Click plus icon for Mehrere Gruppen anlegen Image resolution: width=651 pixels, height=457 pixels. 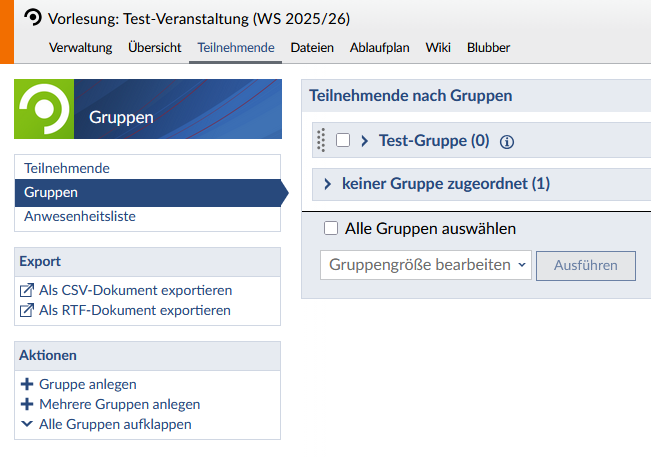coord(26,404)
